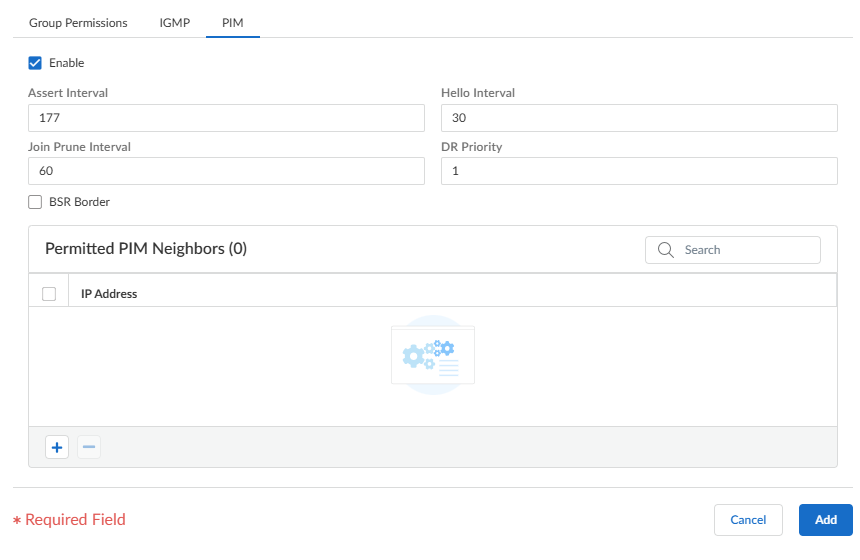Image resolution: width=860 pixels, height=560 pixels.
Task: Click the Search box for PIM neighbors
Action: tap(733, 250)
